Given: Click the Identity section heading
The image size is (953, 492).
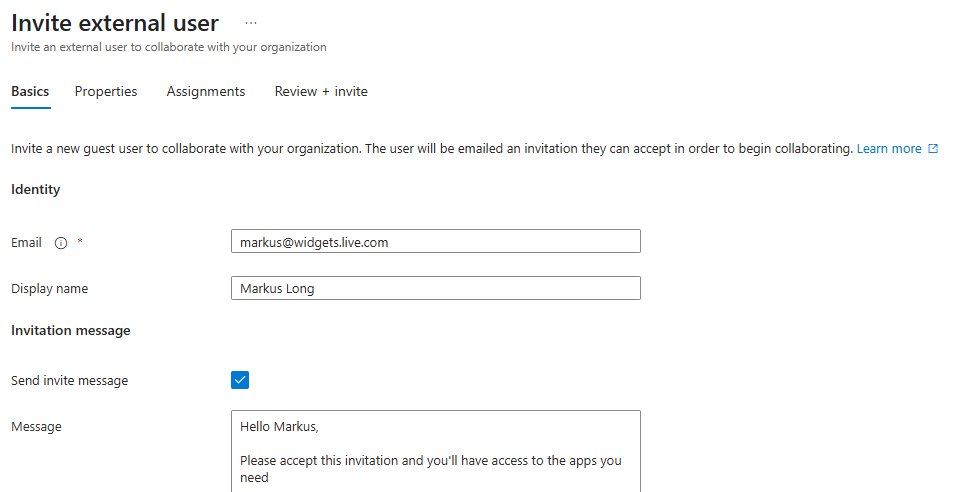Looking at the screenshot, I should [x=36, y=189].
